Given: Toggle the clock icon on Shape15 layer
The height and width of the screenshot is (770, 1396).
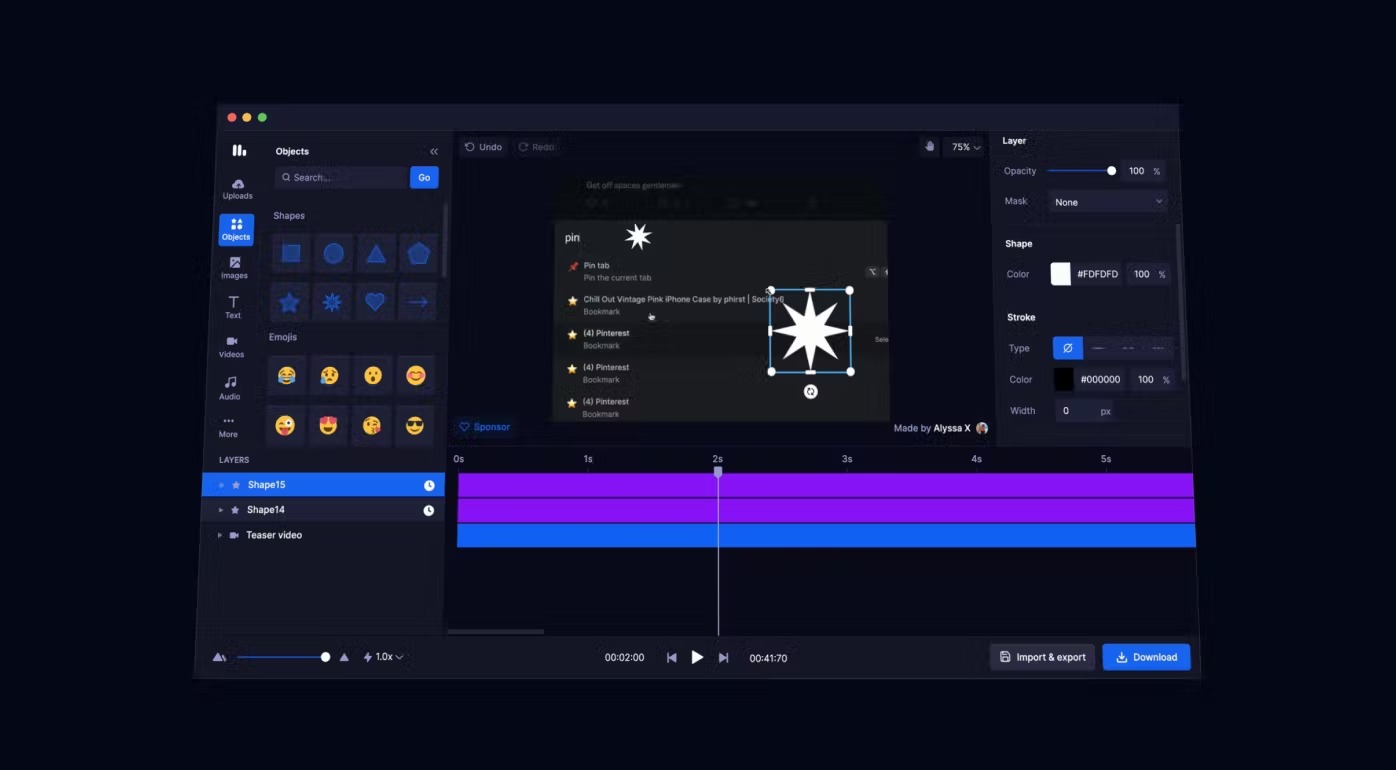Looking at the screenshot, I should click(429, 485).
